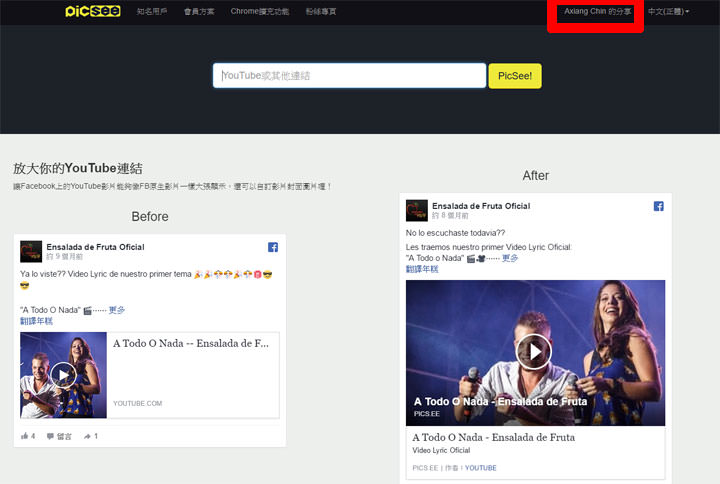Play the large video in After card
This screenshot has height=484, width=720.
[535, 351]
